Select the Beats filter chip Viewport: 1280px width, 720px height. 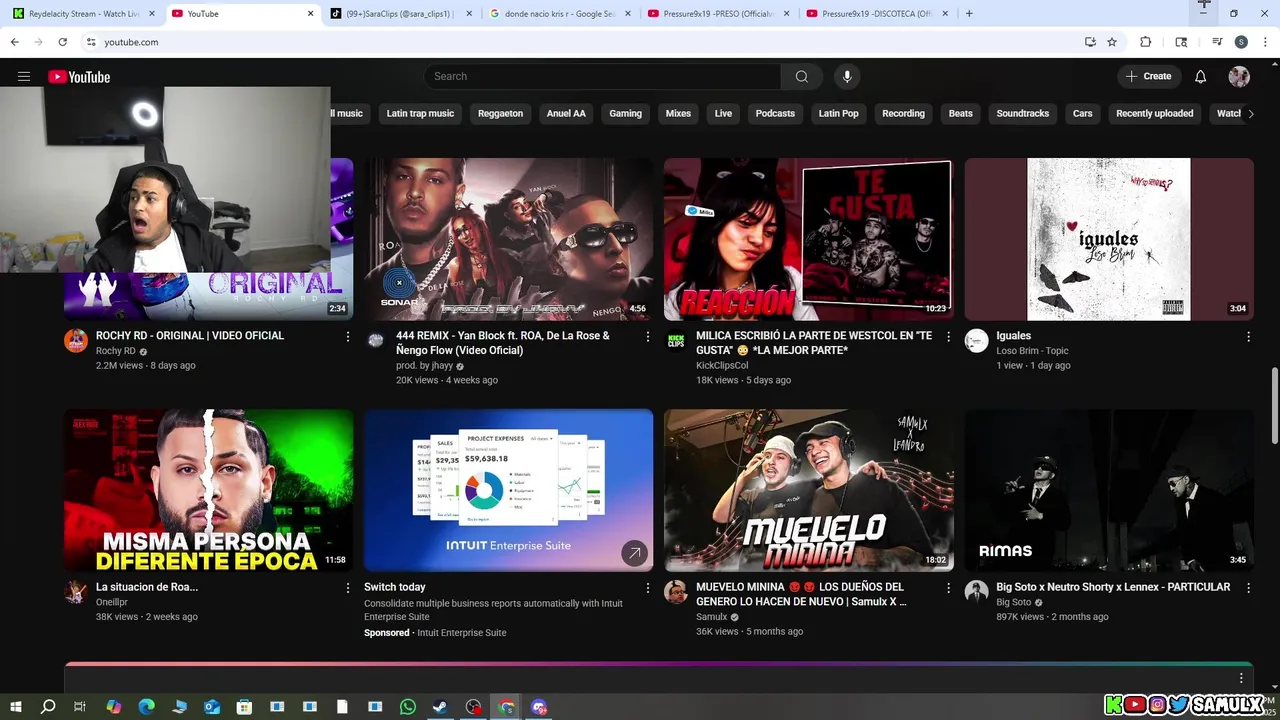pyautogui.click(x=961, y=114)
